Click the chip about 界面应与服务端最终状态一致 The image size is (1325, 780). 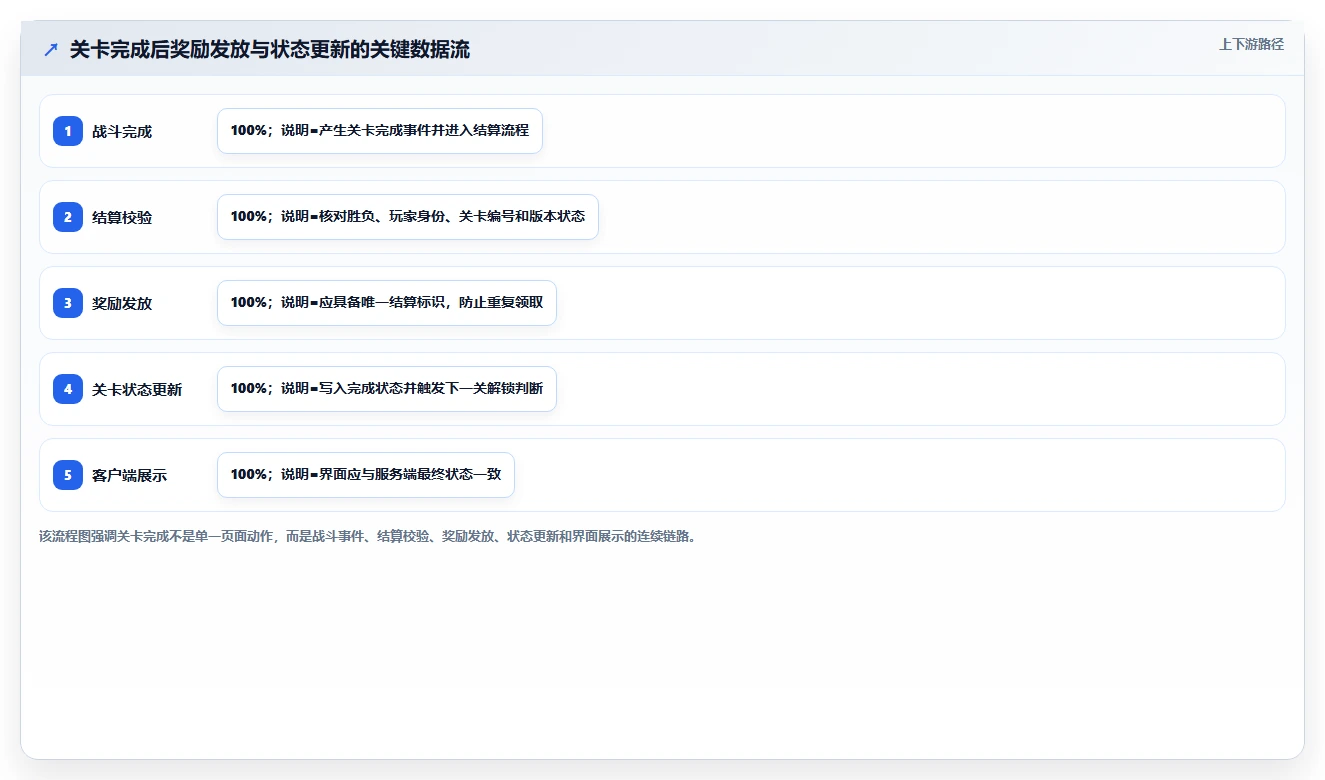point(366,475)
